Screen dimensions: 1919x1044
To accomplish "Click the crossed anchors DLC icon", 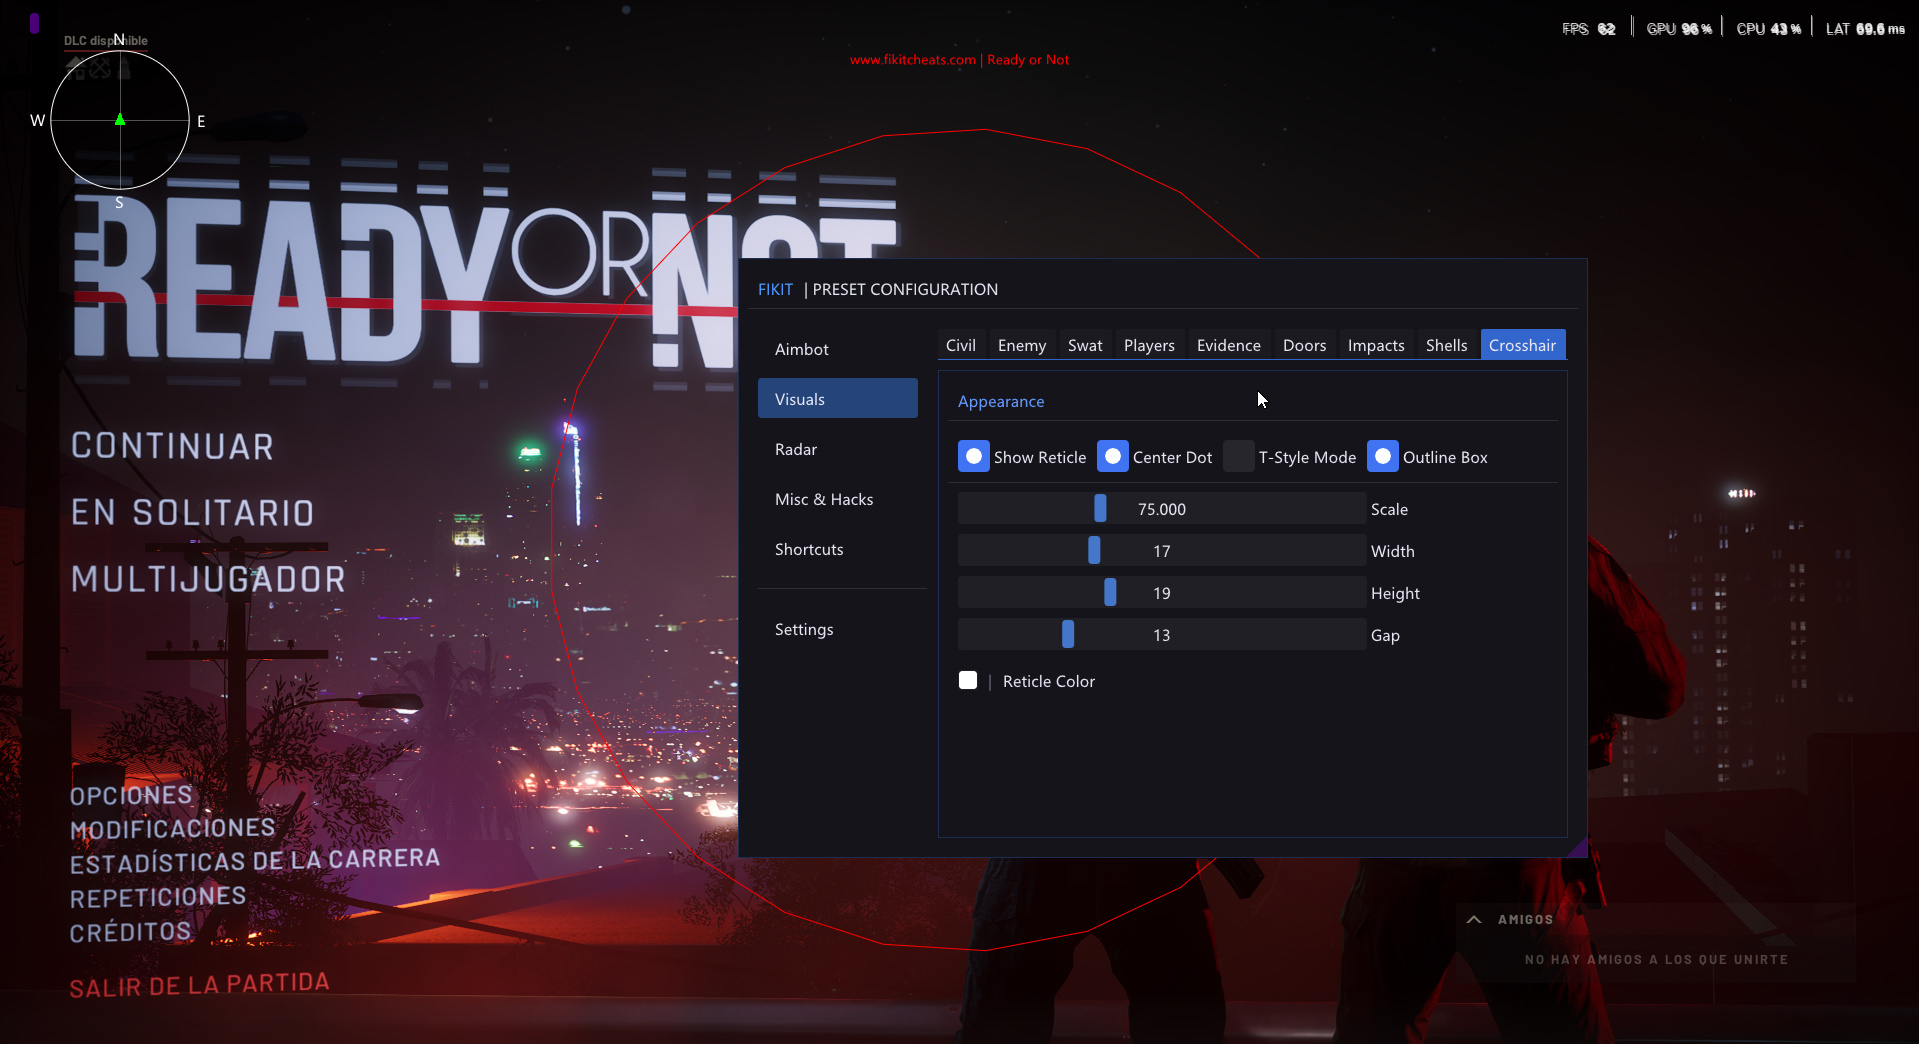I will [x=99, y=67].
